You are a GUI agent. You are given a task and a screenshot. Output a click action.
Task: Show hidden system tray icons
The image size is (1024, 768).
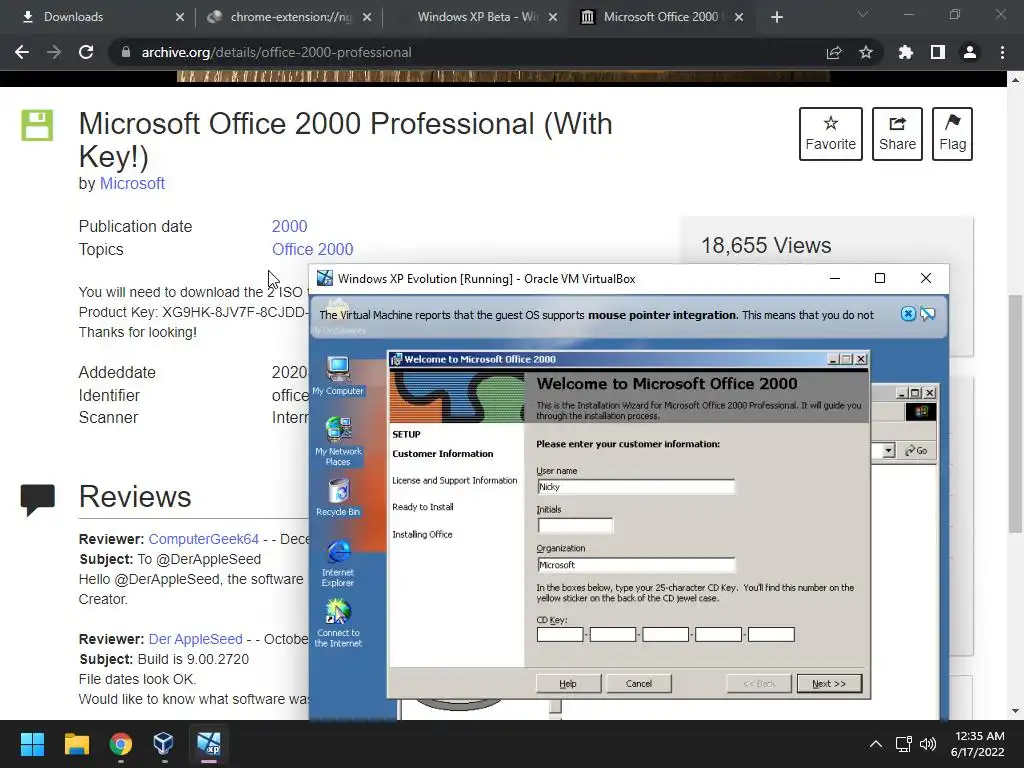tap(876, 744)
